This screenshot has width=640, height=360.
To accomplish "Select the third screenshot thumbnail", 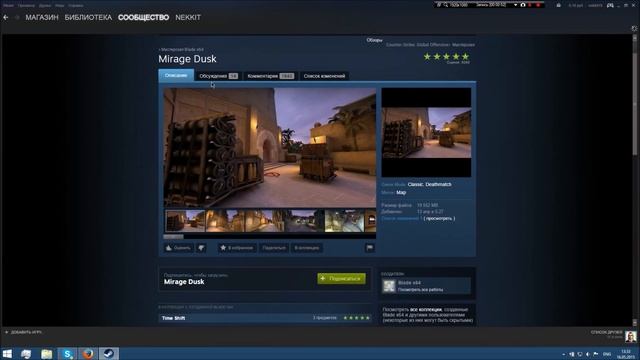I will tap(264, 221).
